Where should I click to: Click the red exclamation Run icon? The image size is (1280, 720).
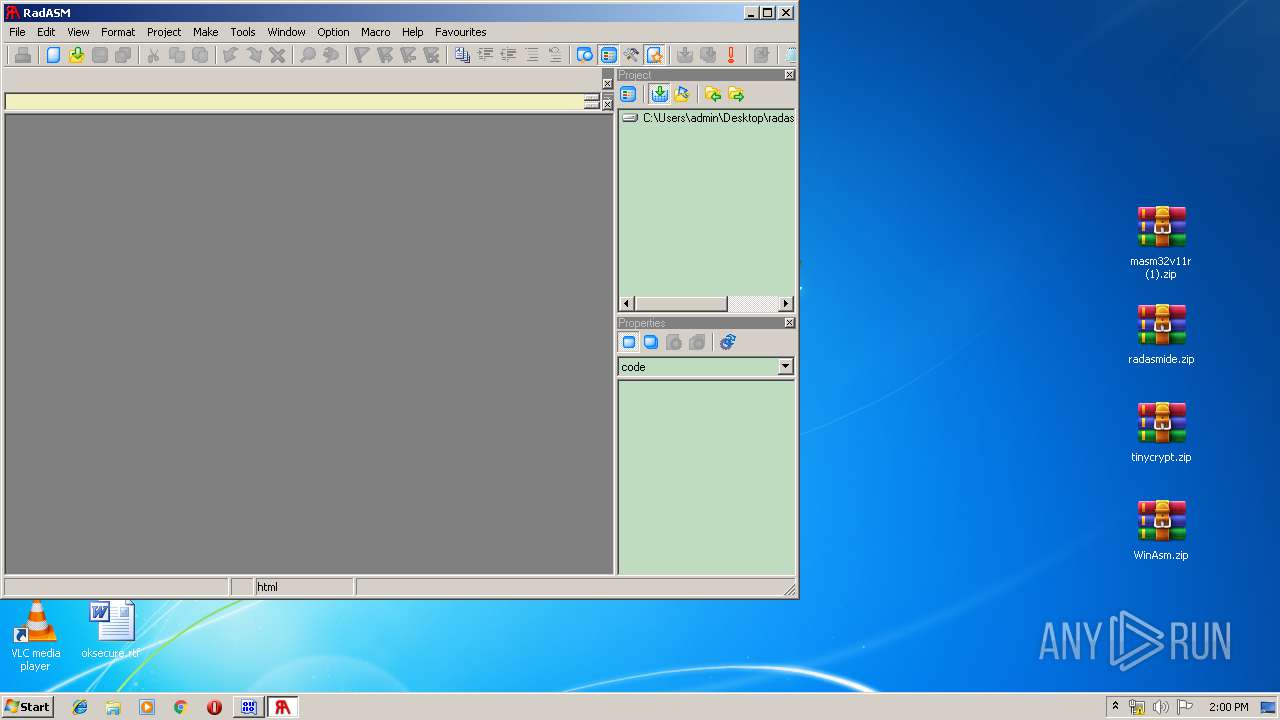731,55
